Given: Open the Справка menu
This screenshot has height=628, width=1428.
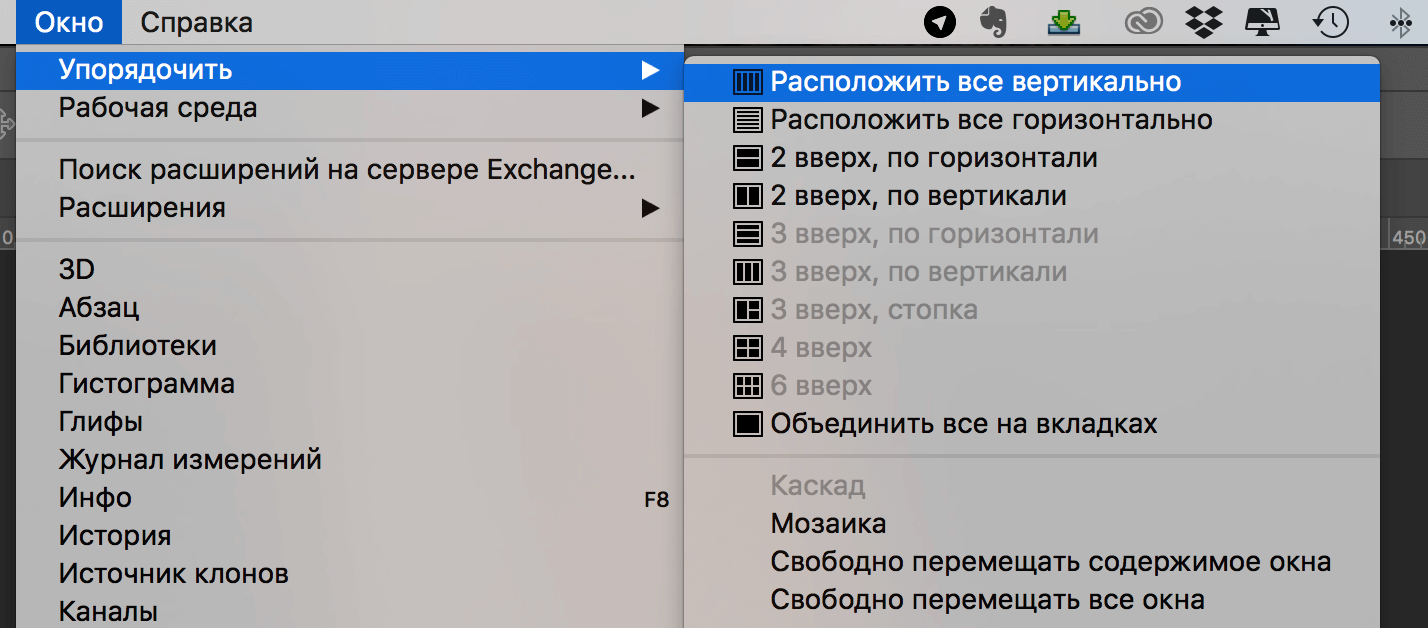Looking at the screenshot, I should pos(196,21).
